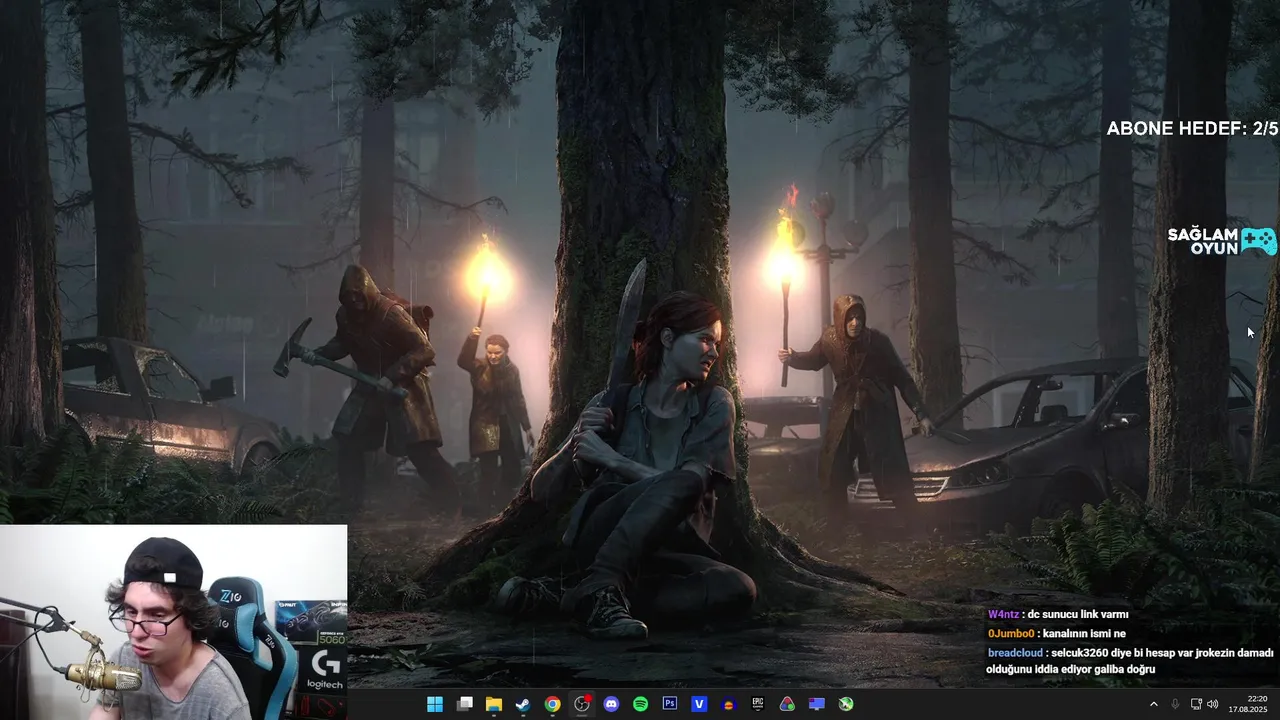
Task: Open File Explorer from the taskbar
Action: pyautogui.click(x=494, y=704)
